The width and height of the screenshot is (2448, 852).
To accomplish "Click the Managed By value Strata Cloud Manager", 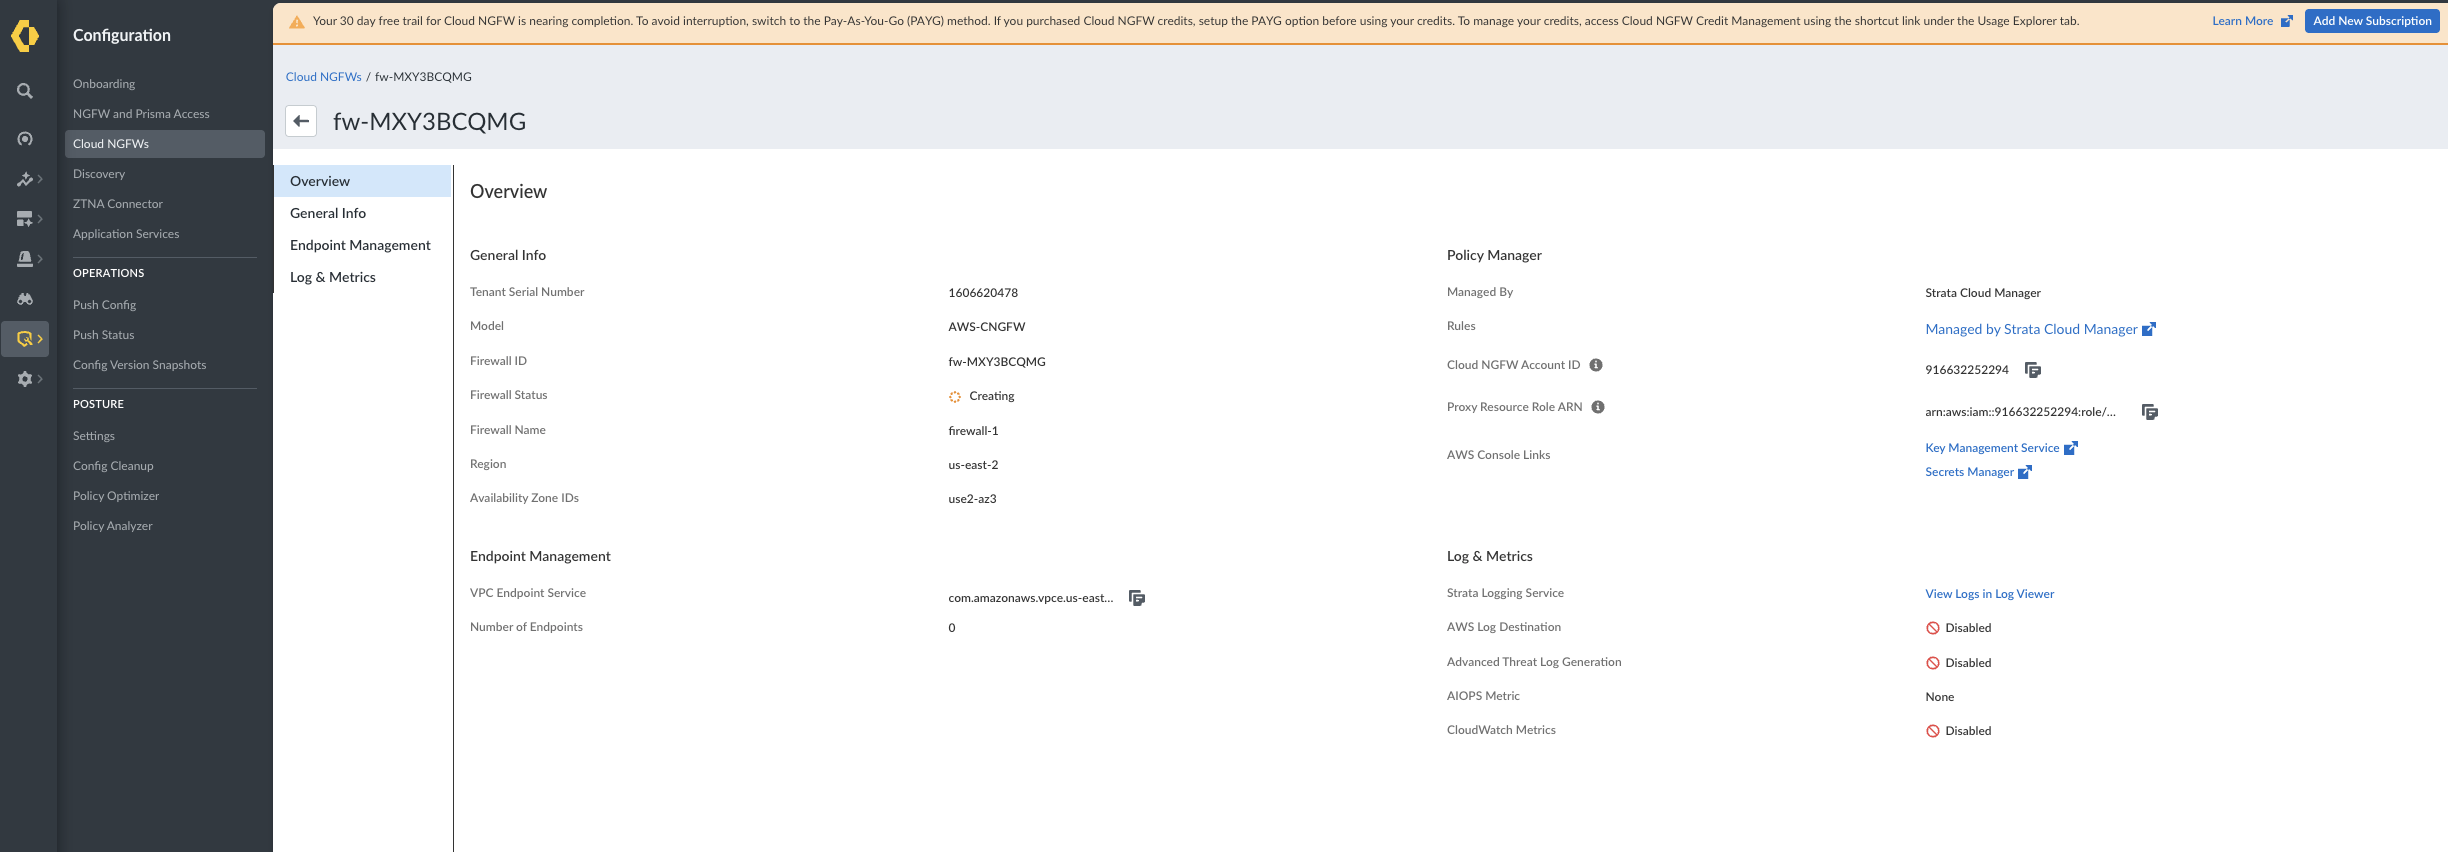I will point(1983,293).
